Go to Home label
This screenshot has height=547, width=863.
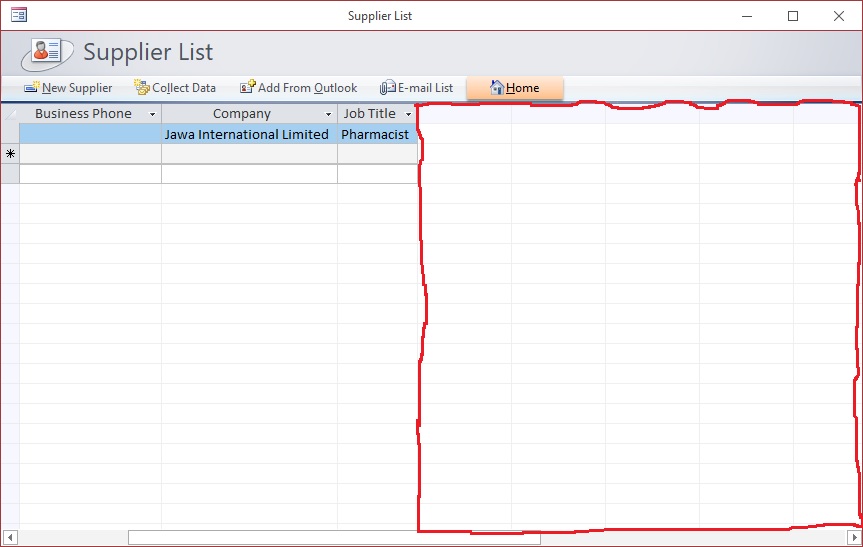point(522,88)
